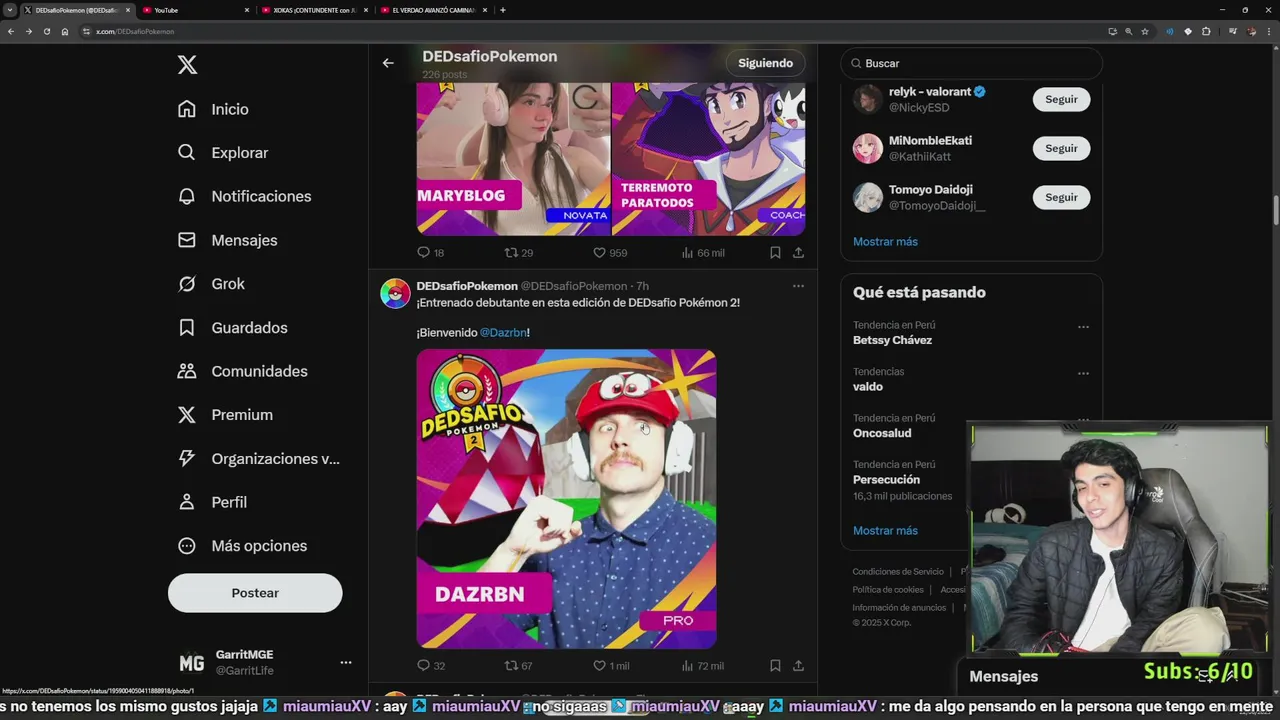Repost icon on post with 67 reposts
Screen dimensions: 1280x720
[510, 665]
